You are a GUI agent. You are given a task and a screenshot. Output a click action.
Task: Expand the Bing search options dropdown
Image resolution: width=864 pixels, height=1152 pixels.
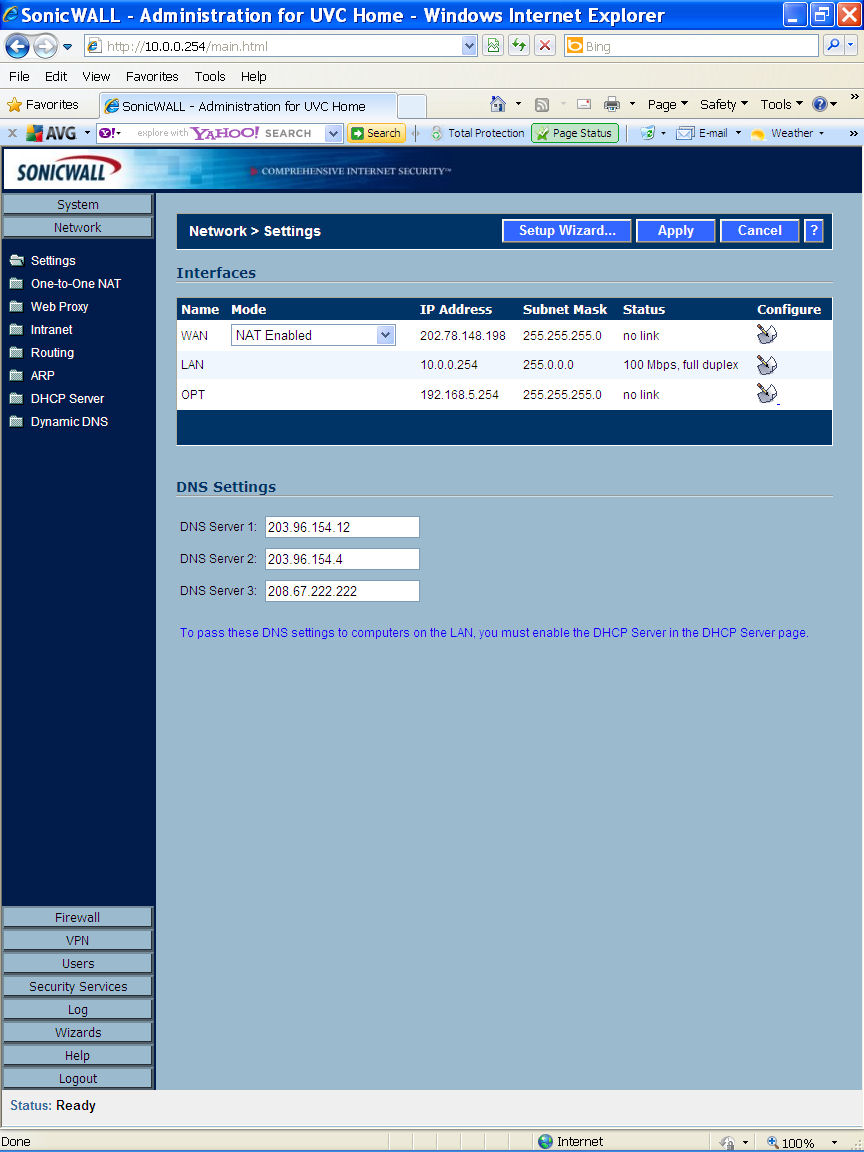tap(851, 46)
